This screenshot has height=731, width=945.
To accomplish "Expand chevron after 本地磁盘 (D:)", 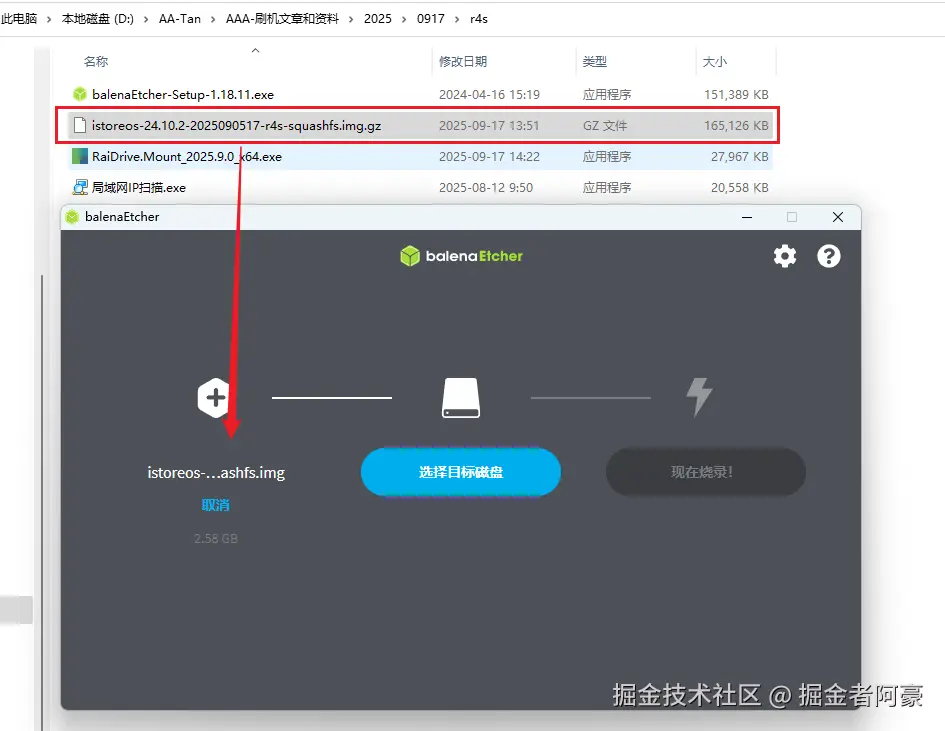I will 146,19.
